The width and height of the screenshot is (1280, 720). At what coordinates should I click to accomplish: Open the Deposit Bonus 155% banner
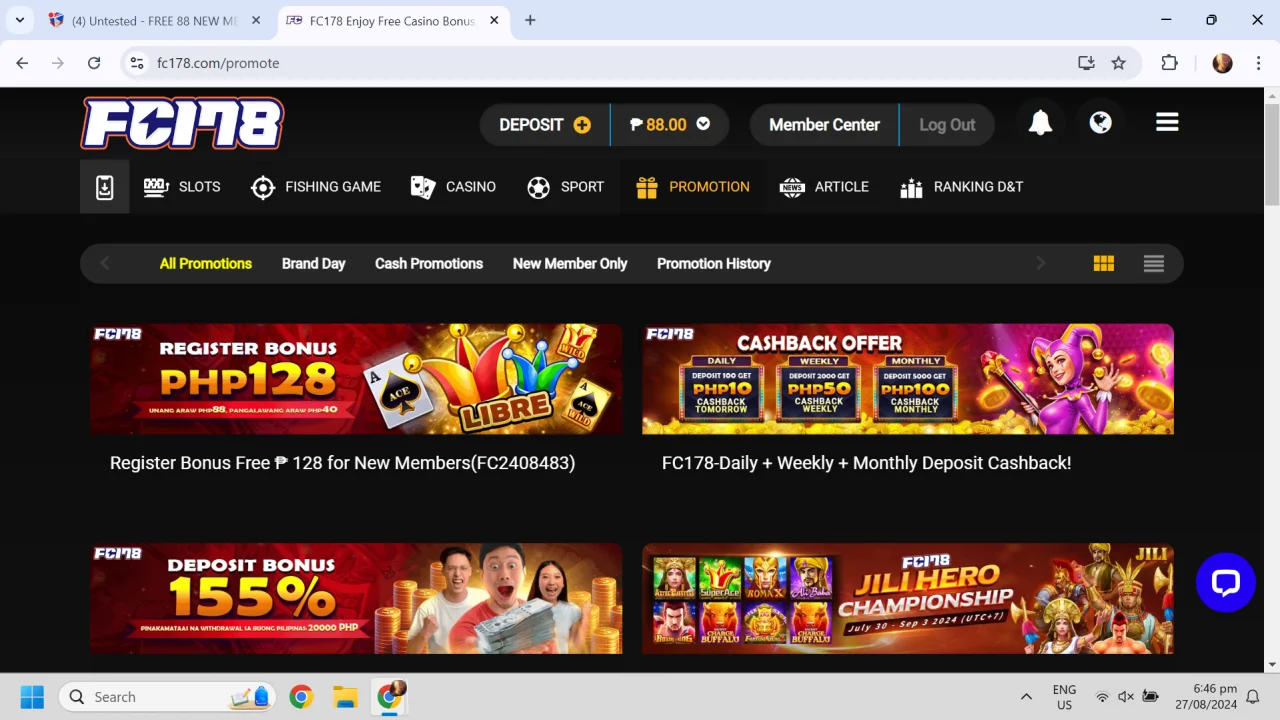coord(356,598)
